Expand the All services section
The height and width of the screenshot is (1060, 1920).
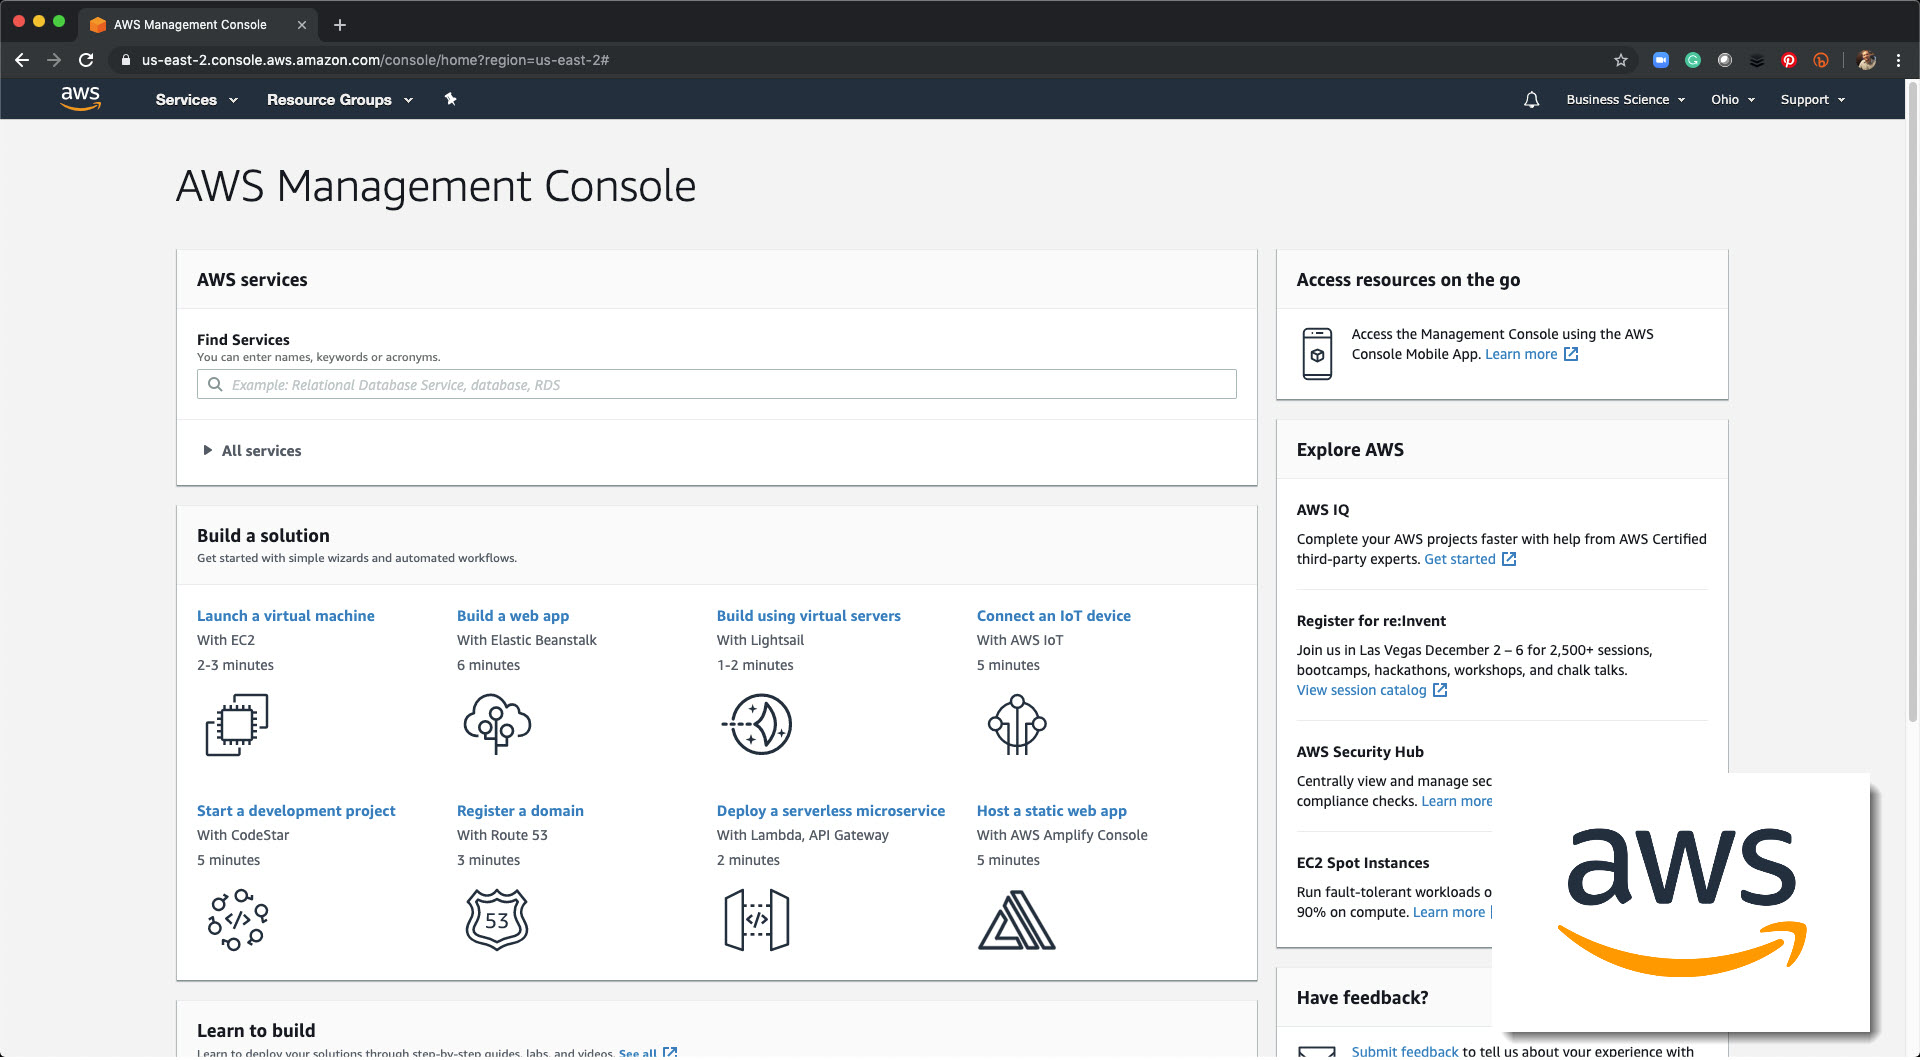(x=252, y=450)
